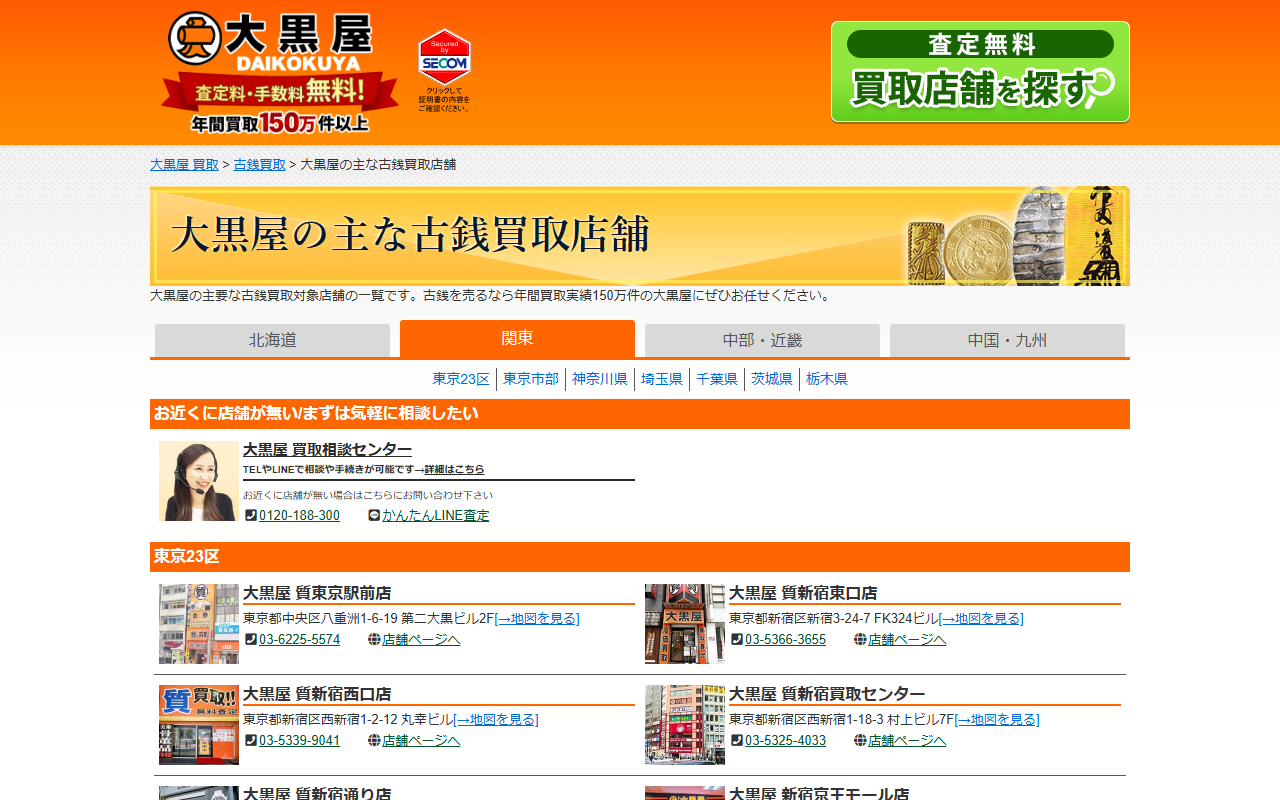Viewport: 1280px width, 800px height.
Task: Click the 大黒屋の主な古銭買取店舗 banner image
Action: (640, 236)
